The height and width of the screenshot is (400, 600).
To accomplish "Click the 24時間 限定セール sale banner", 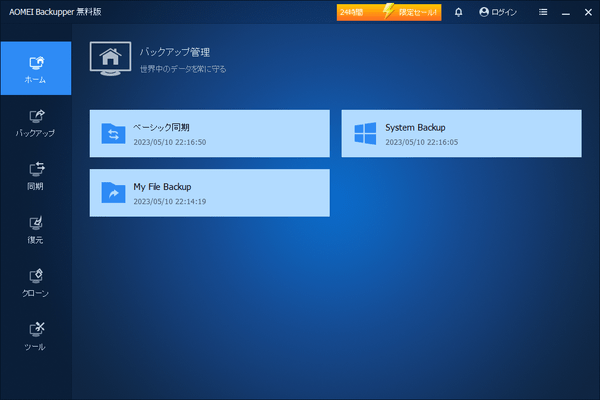I will 389,12.
